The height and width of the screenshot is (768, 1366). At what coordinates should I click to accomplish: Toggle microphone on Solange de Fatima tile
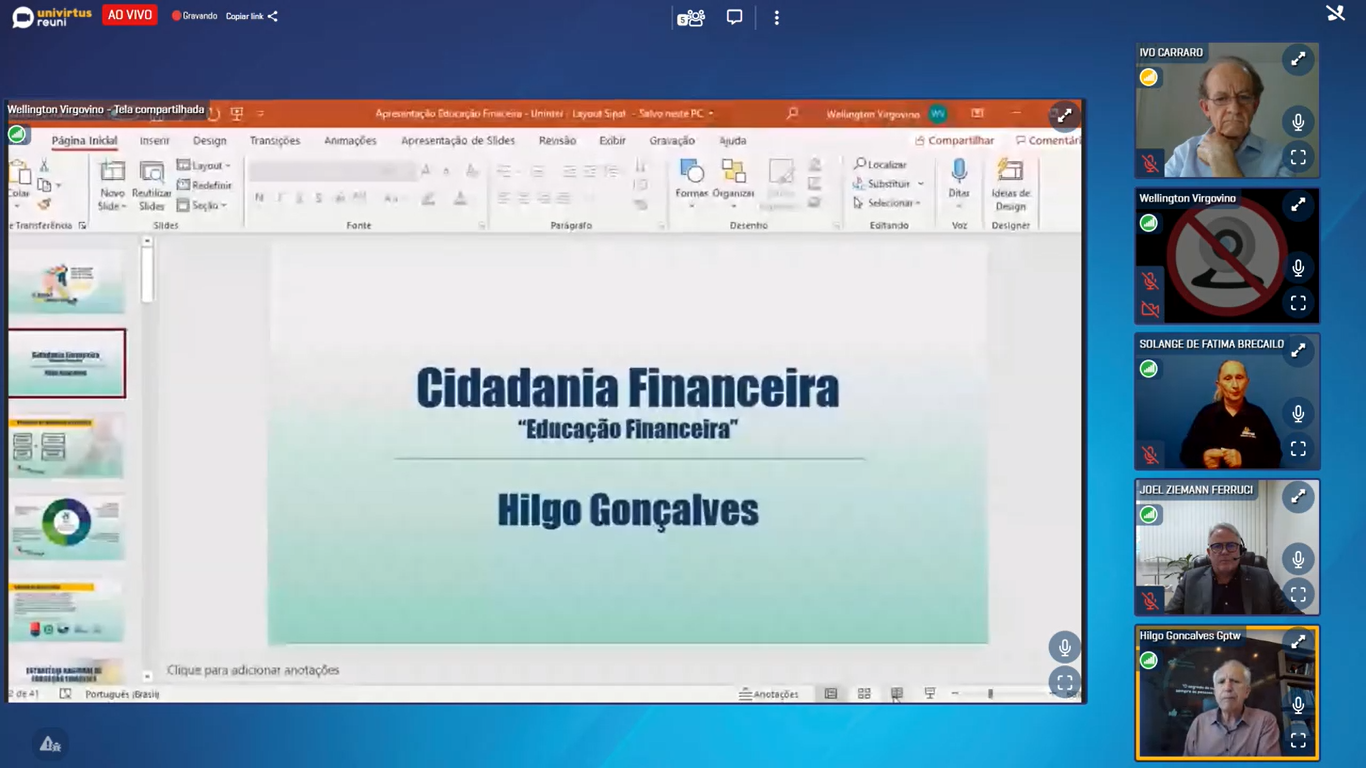(x=1297, y=413)
